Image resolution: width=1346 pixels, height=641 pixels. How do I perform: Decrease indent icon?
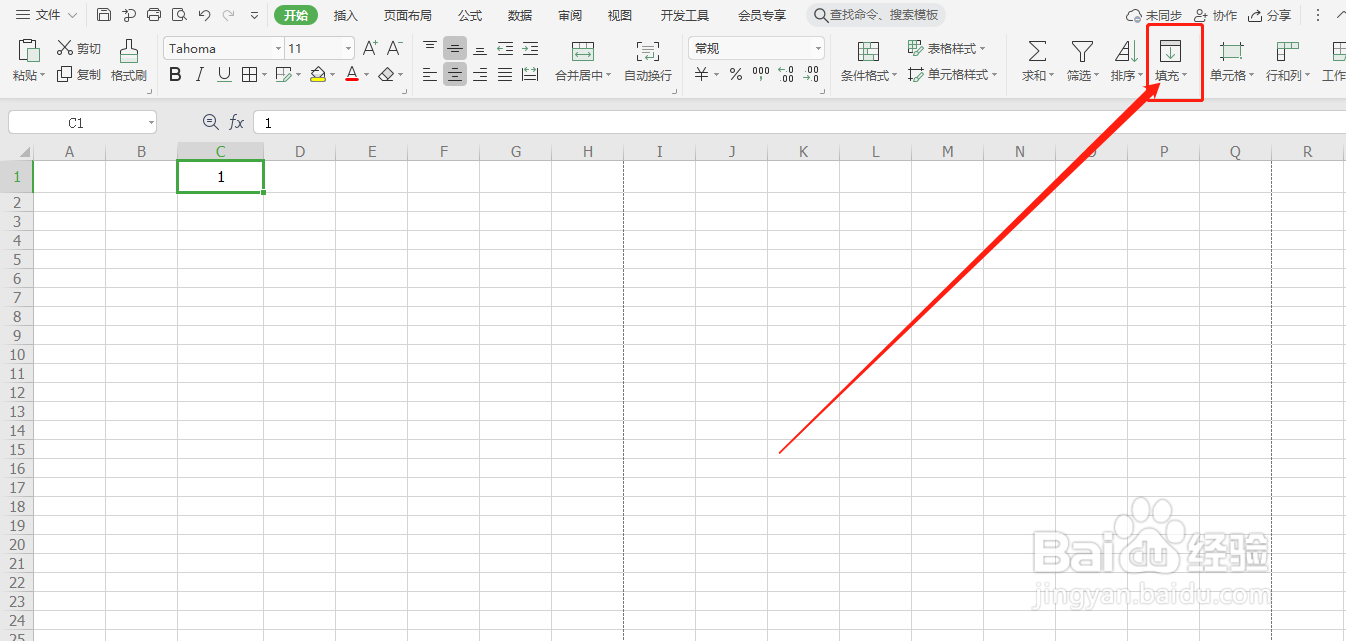pos(505,48)
